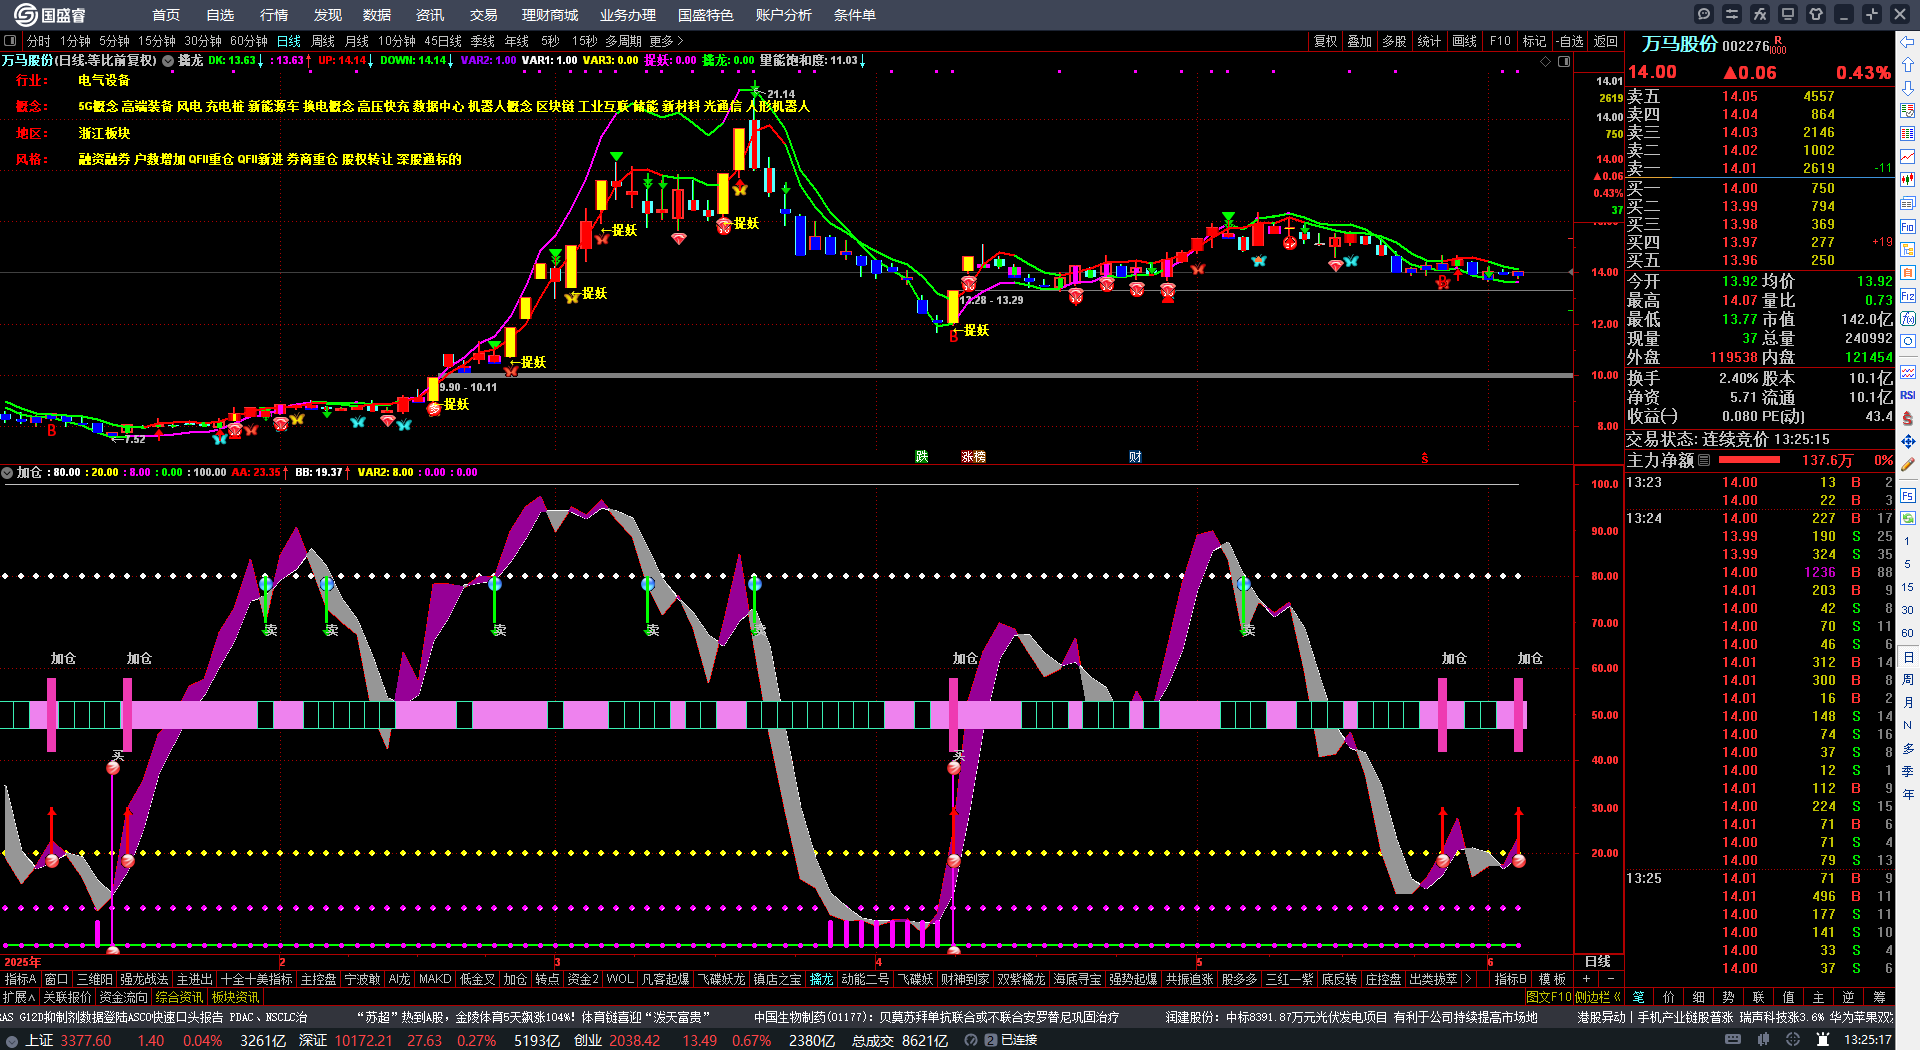The height and width of the screenshot is (1050, 1920).
Task: Click the 卖一 ask price 14.01 row
Action: (x=1758, y=168)
